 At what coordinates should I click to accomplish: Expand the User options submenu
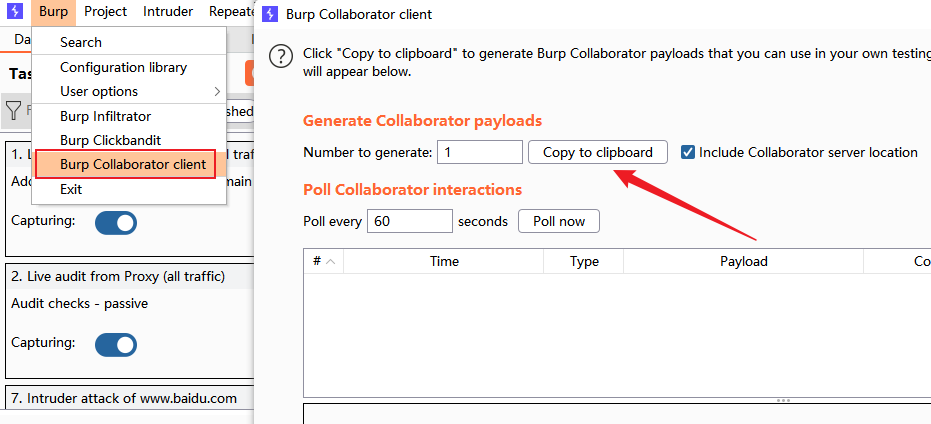(218, 92)
